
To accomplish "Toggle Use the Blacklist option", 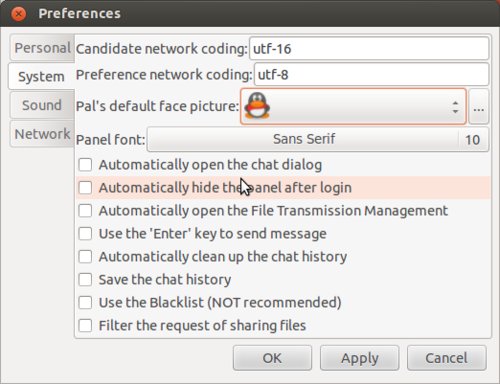I will pyautogui.click(x=85, y=303).
